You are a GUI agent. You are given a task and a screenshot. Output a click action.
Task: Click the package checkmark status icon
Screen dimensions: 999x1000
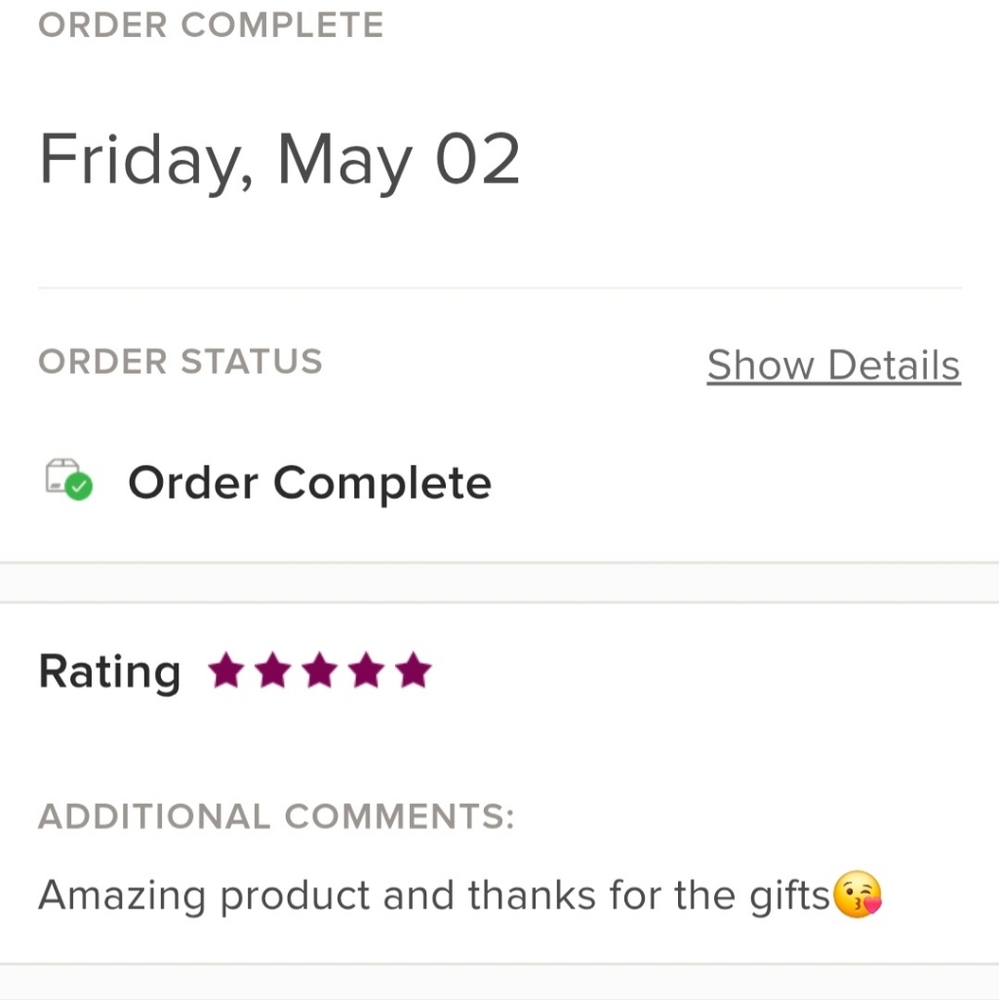click(x=69, y=479)
